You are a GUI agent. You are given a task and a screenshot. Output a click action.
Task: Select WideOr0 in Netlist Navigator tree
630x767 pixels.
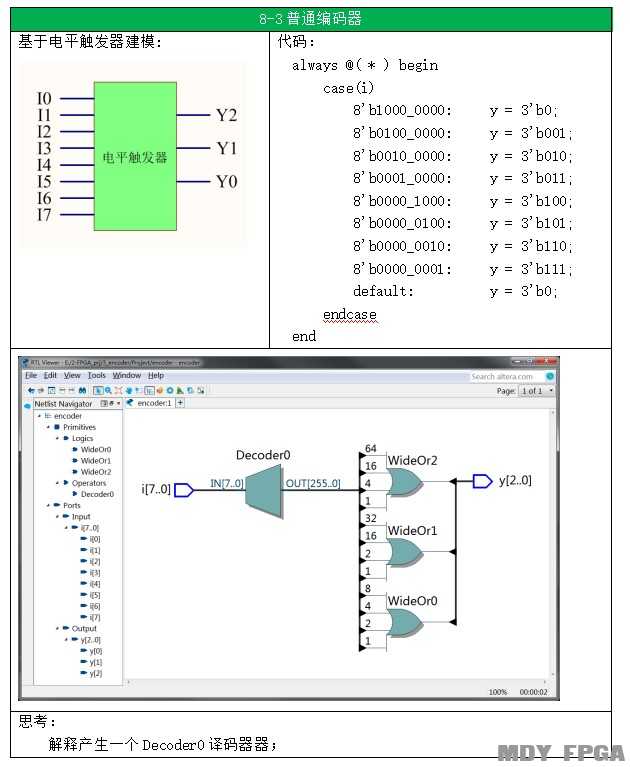pyautogui.click(x=96, y=450)
